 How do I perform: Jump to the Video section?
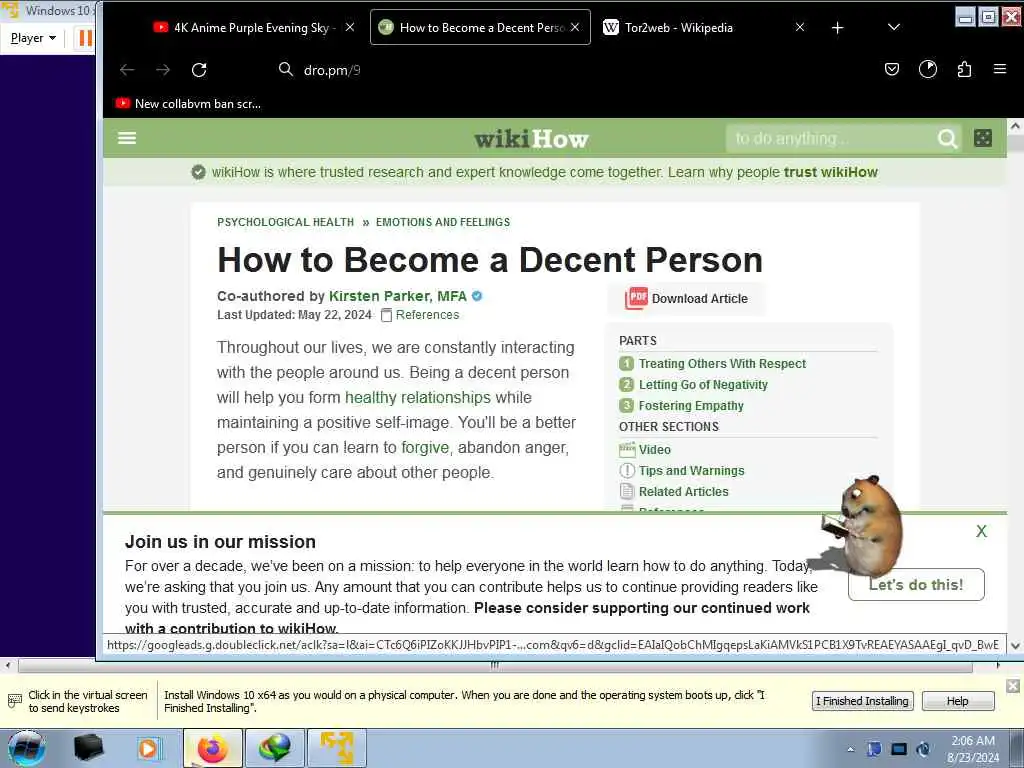[654, 449]
